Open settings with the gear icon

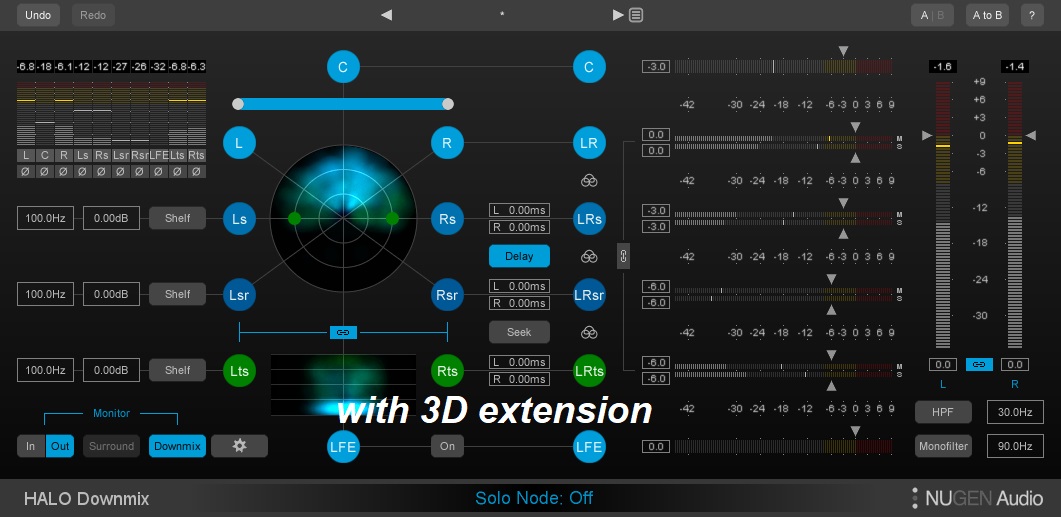tap(240, 446)
